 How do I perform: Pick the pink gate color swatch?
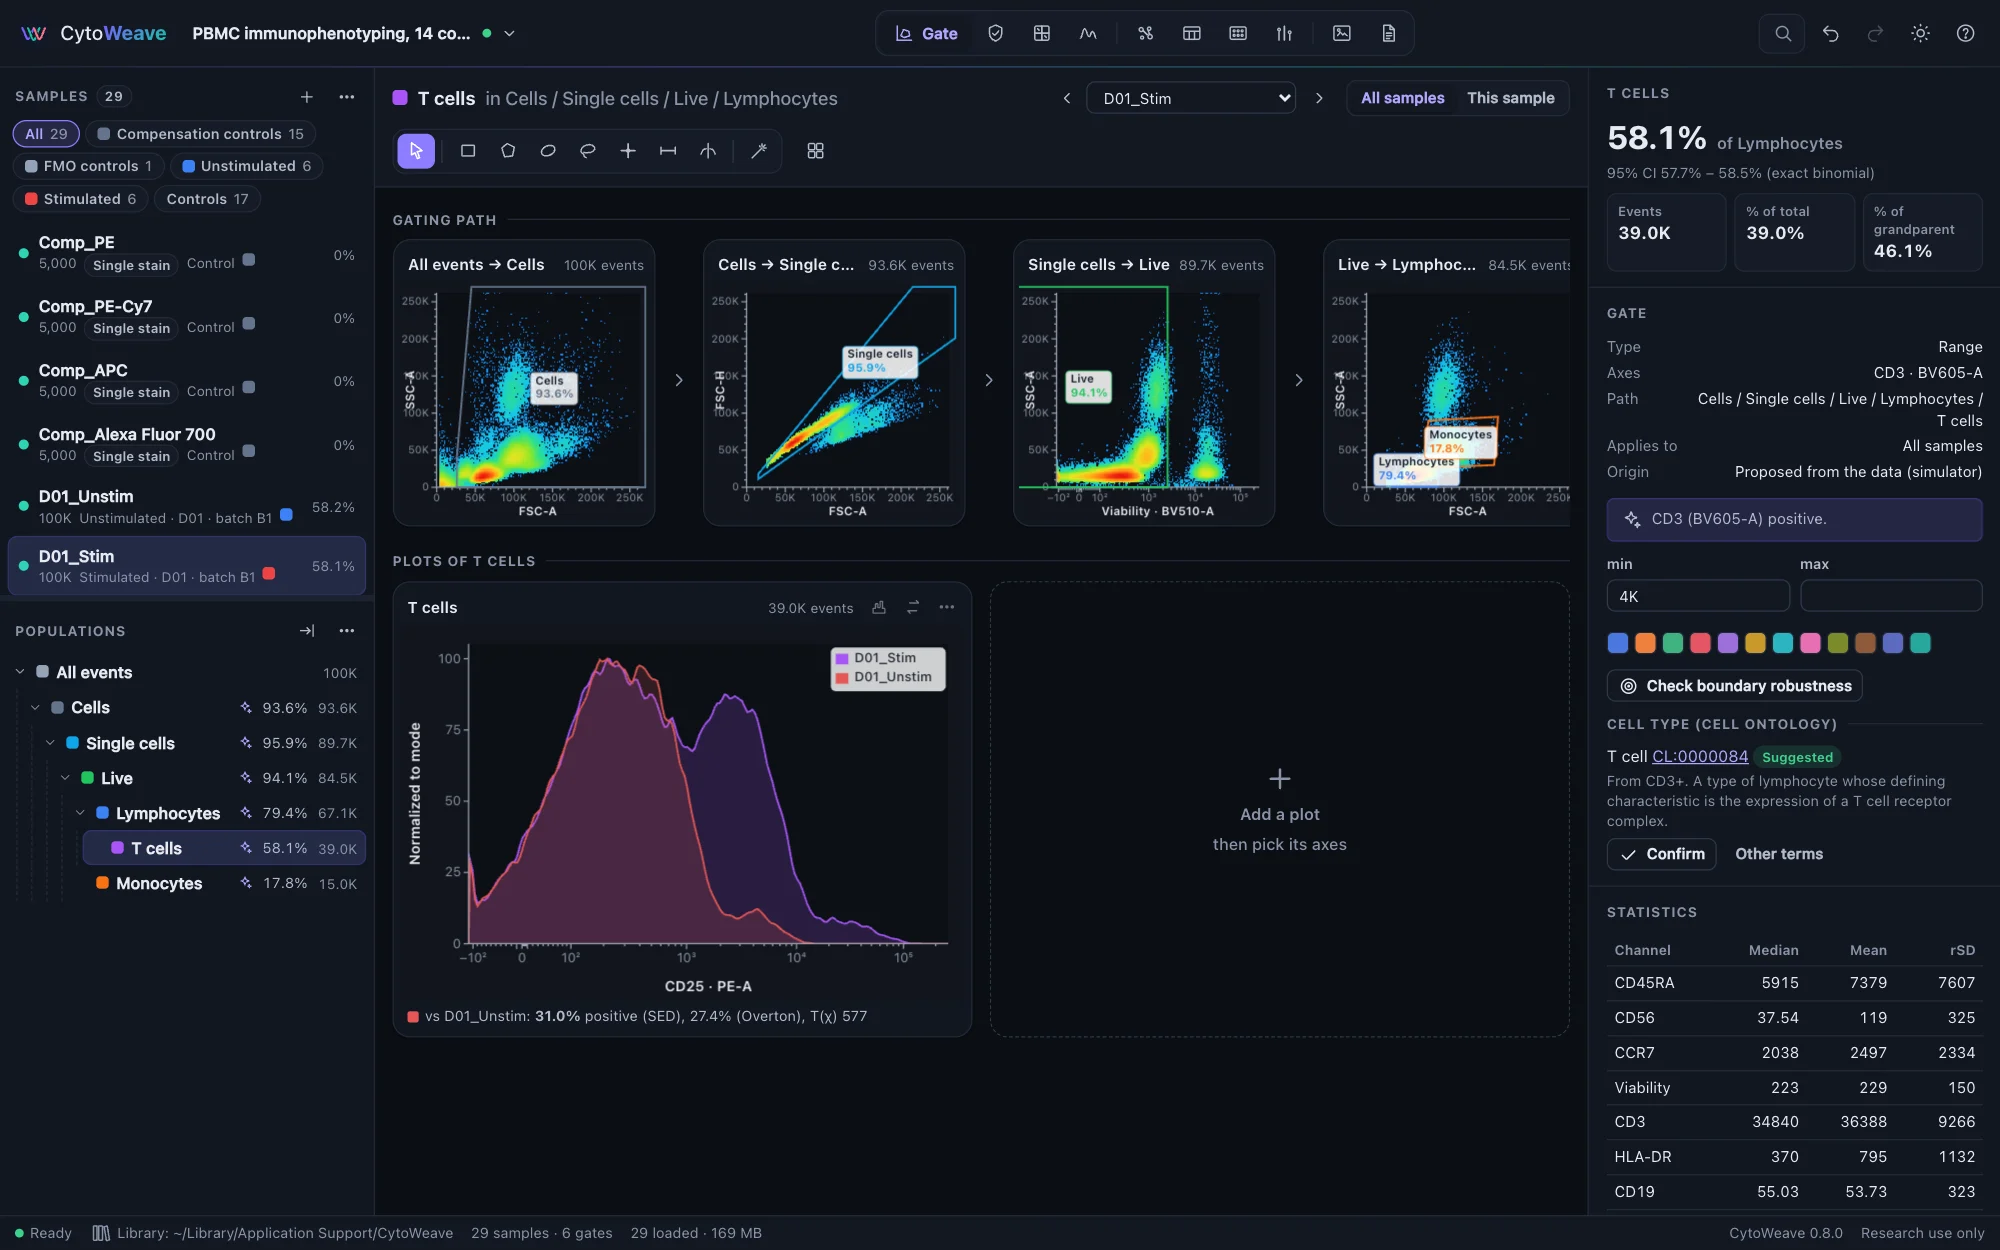coord(1810,643)
